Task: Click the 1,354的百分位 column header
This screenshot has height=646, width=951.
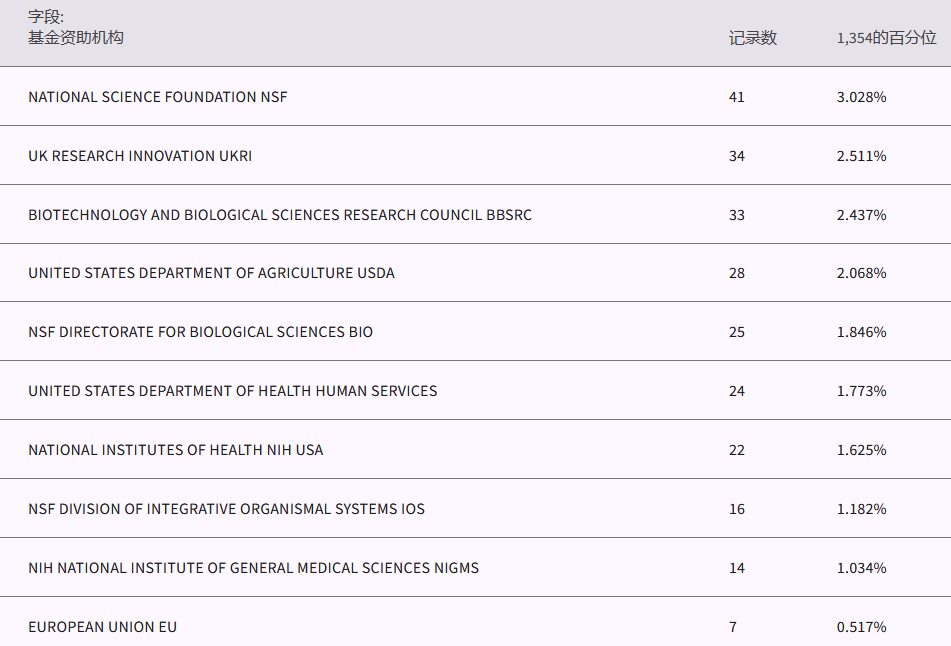Action: pyautogui.click(x=886, y=38)
